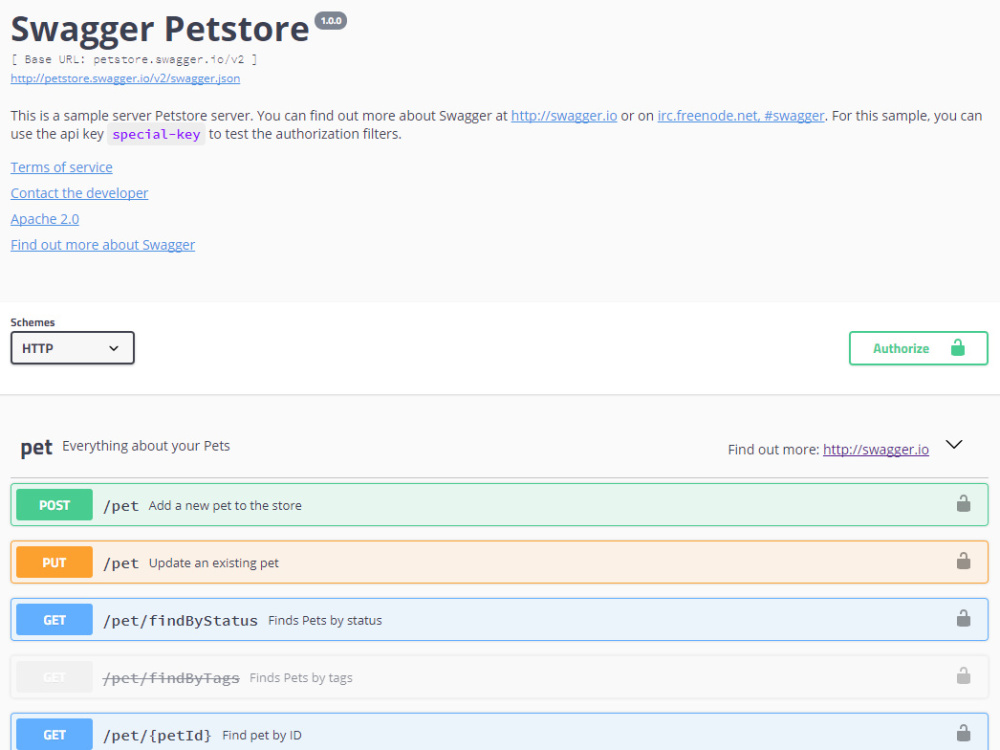This screenshot has width=1000, height=750.
Task: Click the GET badge for findByStatus
Action: pos(54,620)
